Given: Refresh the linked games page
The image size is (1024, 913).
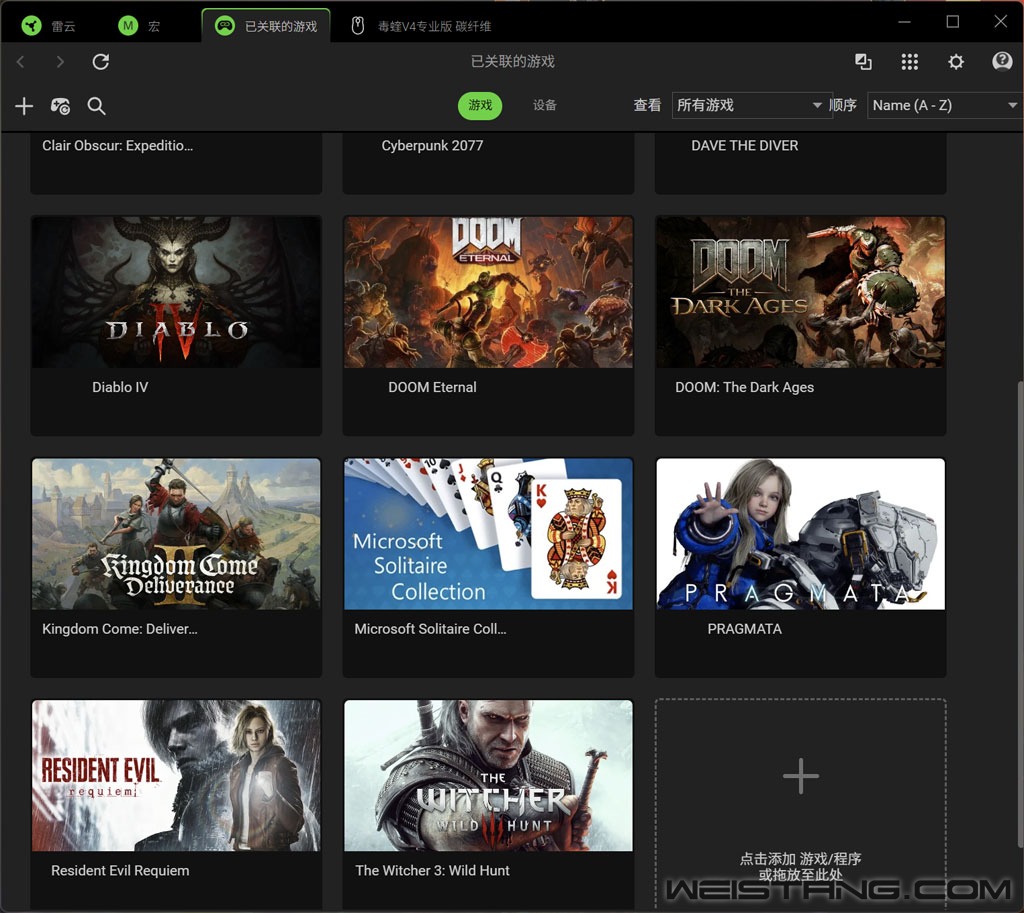Looking at the screenshot, I should (101, 61).
